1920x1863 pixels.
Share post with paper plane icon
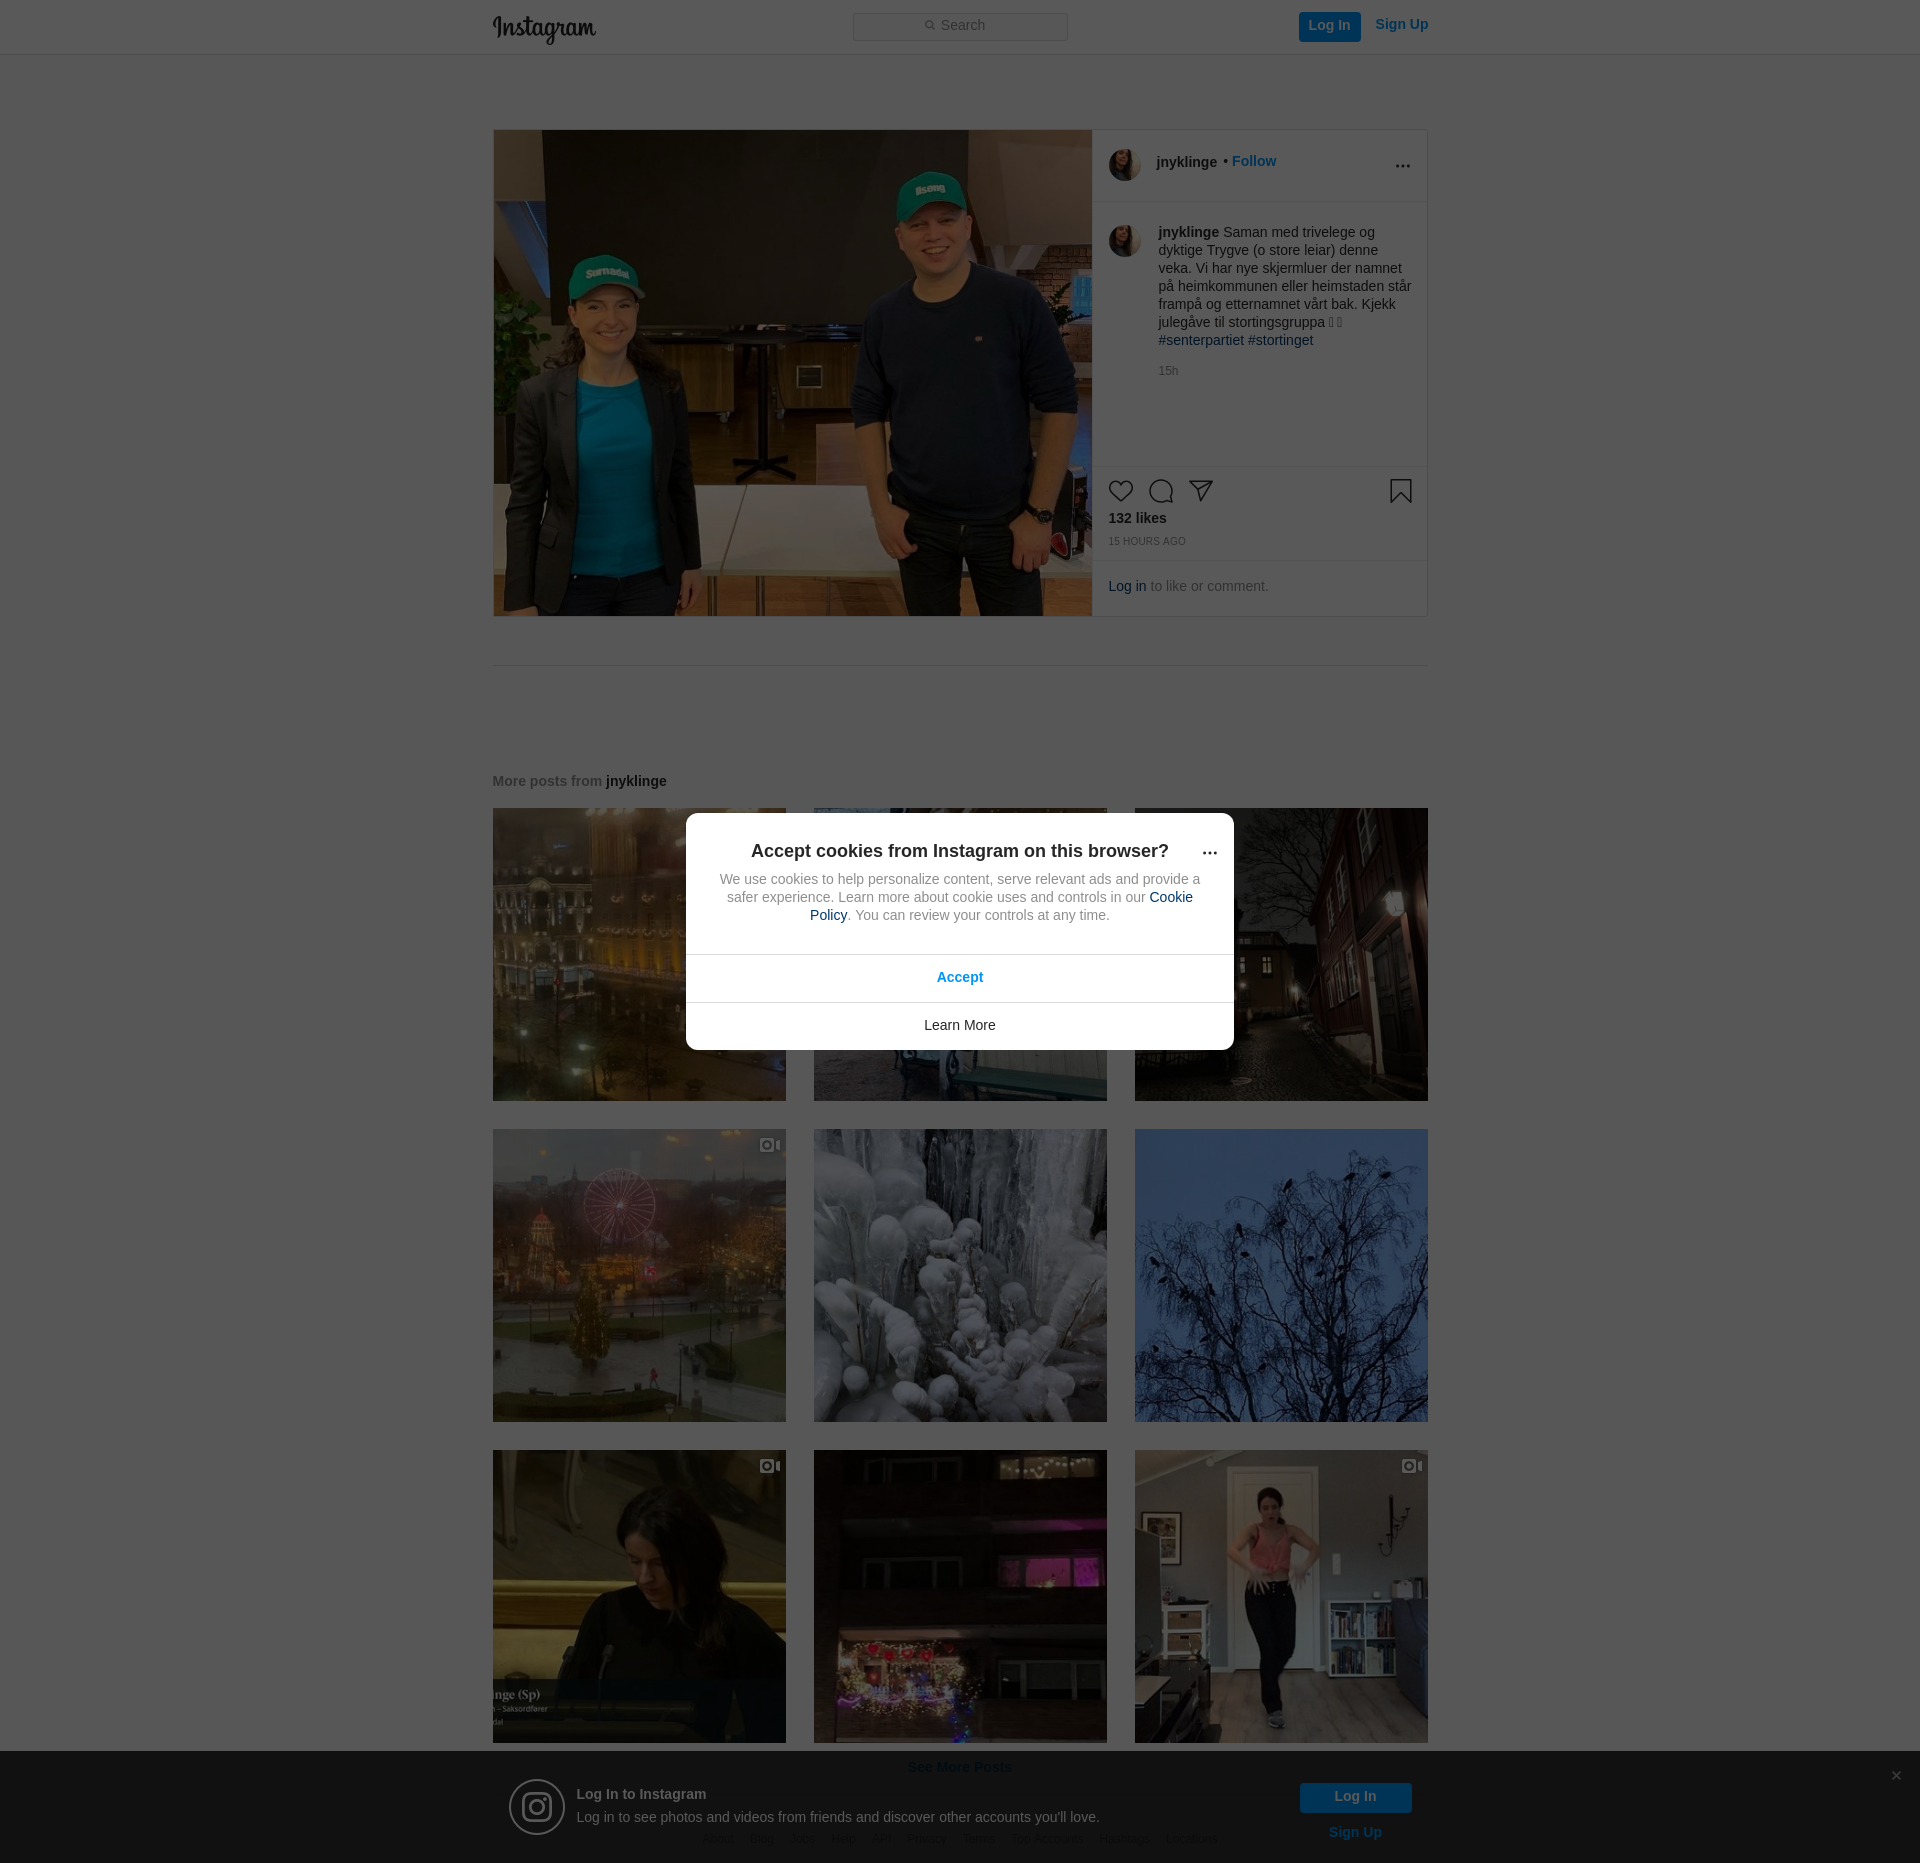click(x=1201, y=491)
